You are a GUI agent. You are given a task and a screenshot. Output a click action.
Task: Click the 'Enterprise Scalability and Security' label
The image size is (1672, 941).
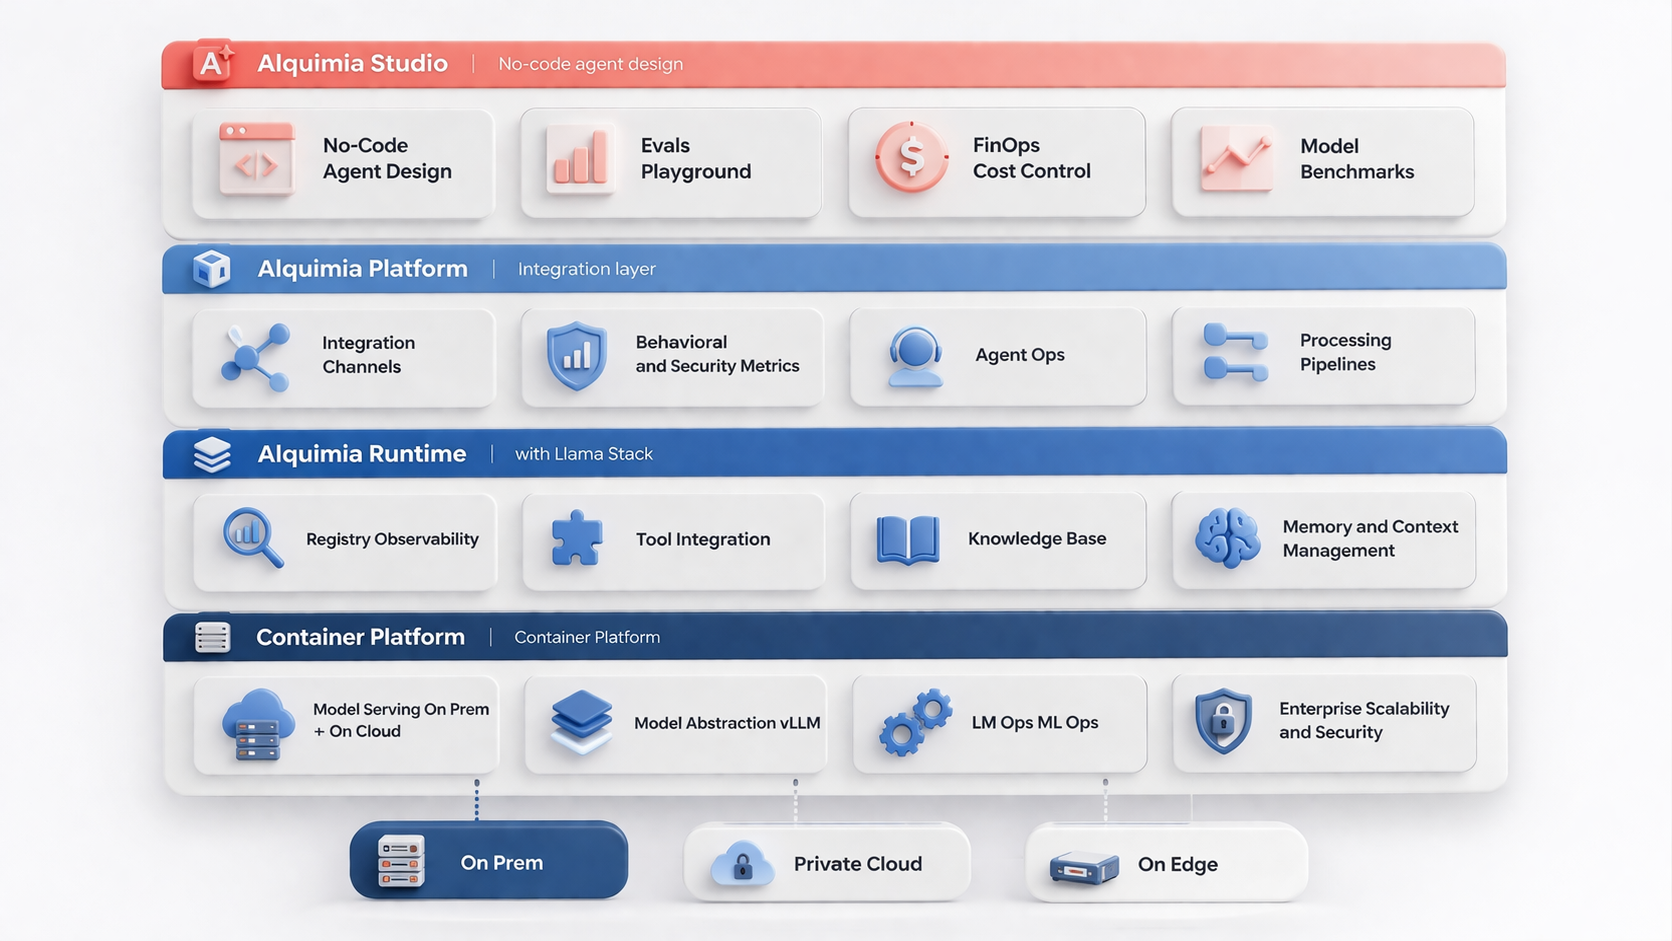[x=1364, y=720]
